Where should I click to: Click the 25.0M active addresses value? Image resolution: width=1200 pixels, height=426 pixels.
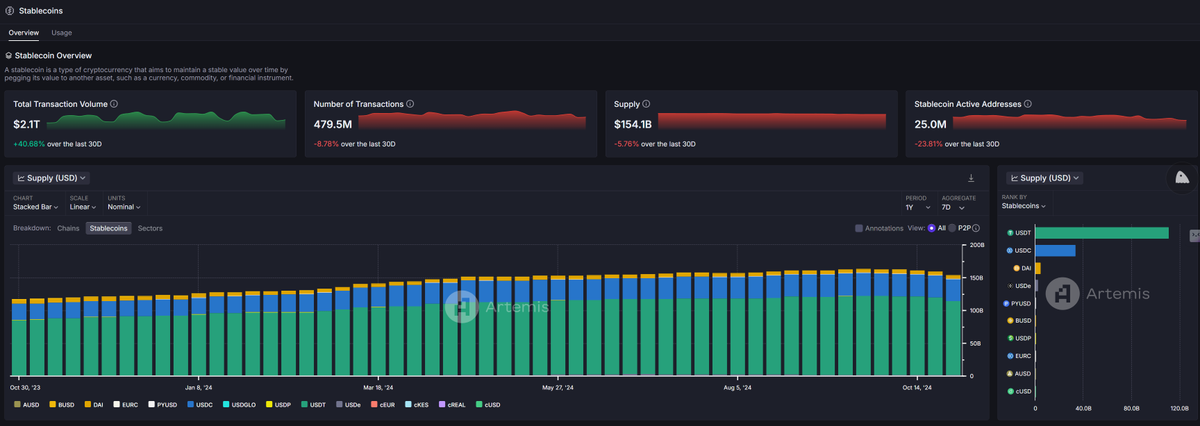930,124
